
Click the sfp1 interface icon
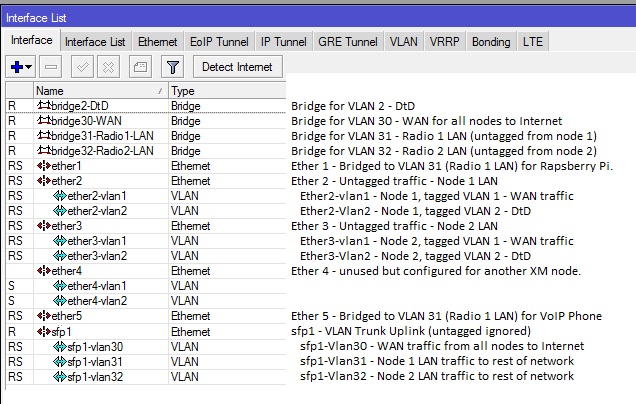point(43,331)
